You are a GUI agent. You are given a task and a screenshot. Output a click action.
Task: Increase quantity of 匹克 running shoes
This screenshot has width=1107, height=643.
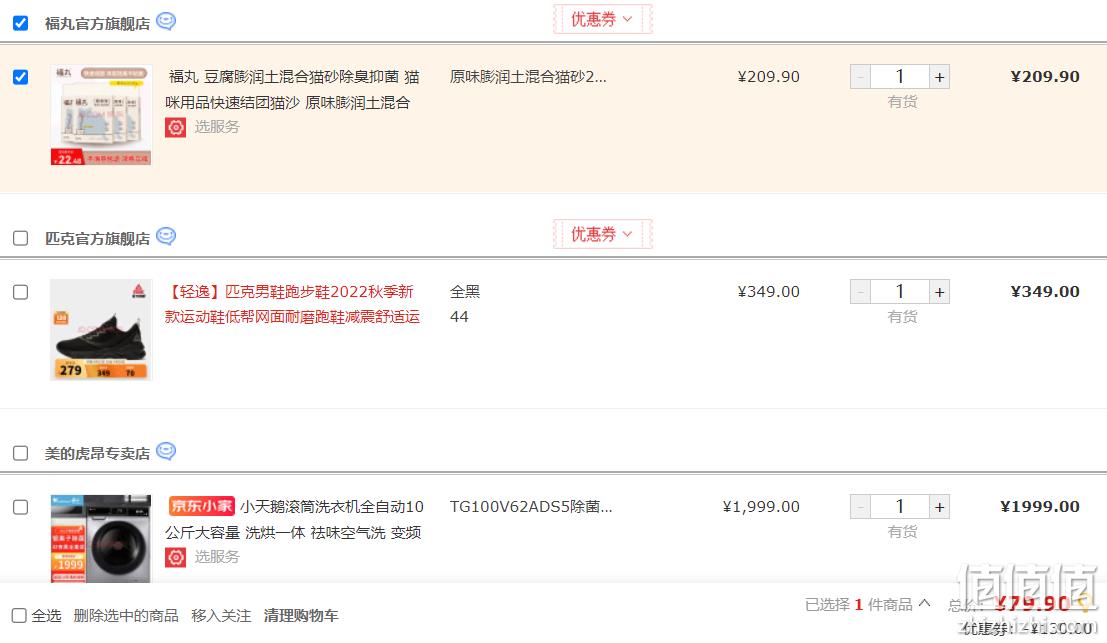pos(939,292)
